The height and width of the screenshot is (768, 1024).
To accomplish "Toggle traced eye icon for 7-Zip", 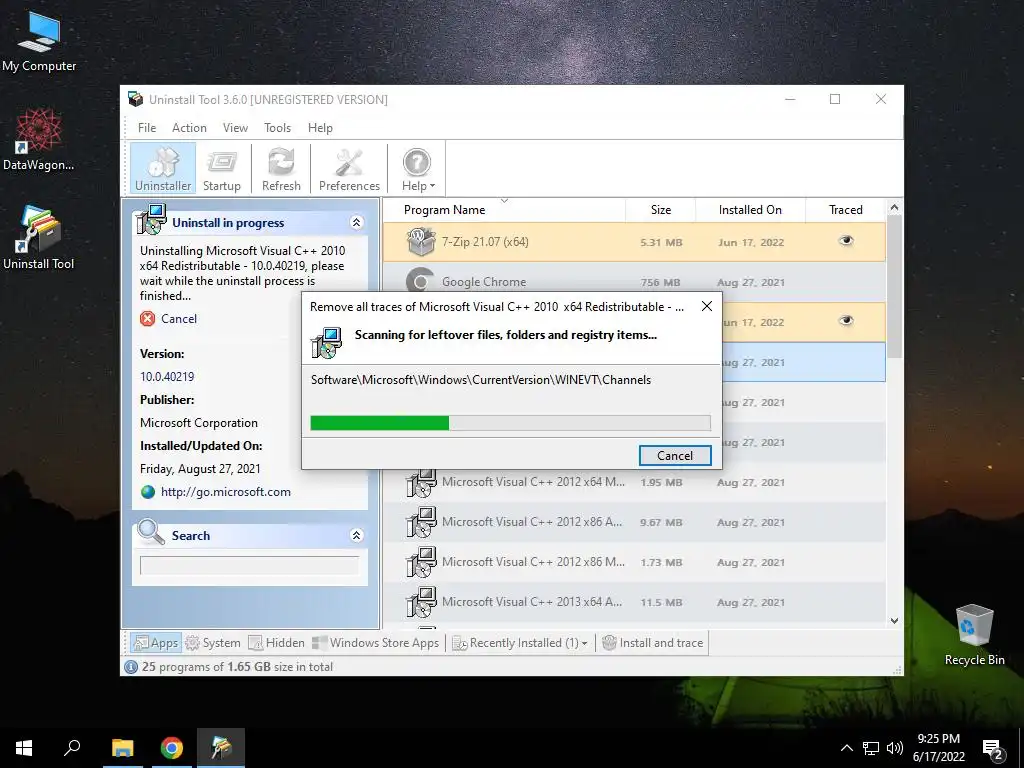I will coord(846,241).
